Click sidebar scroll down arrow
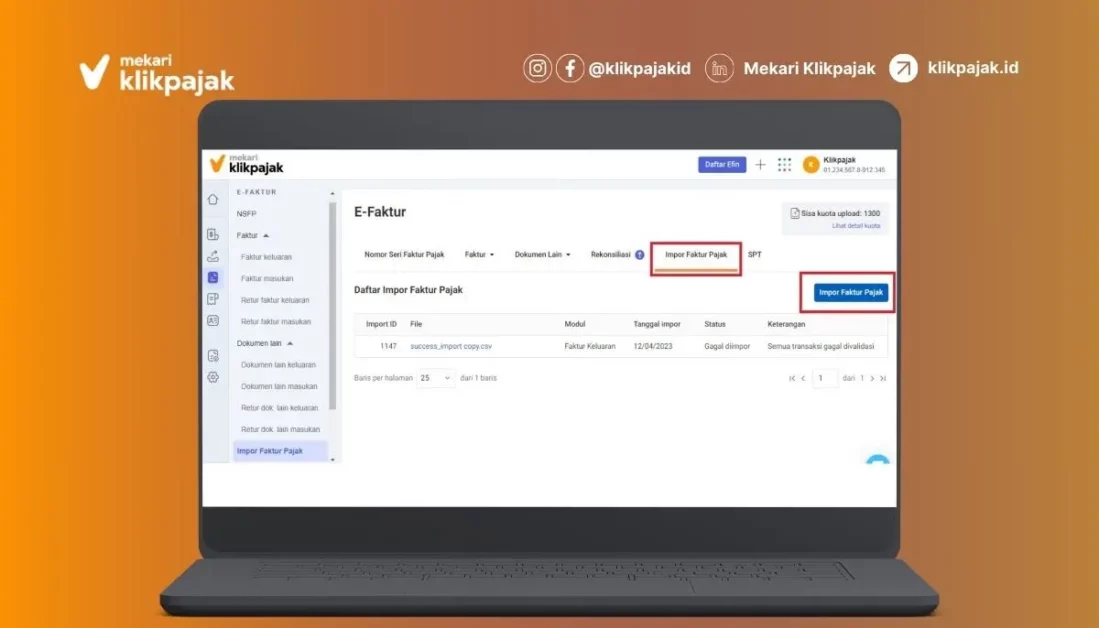Screen dimensions: 1099x628 [x=332, y=460]
